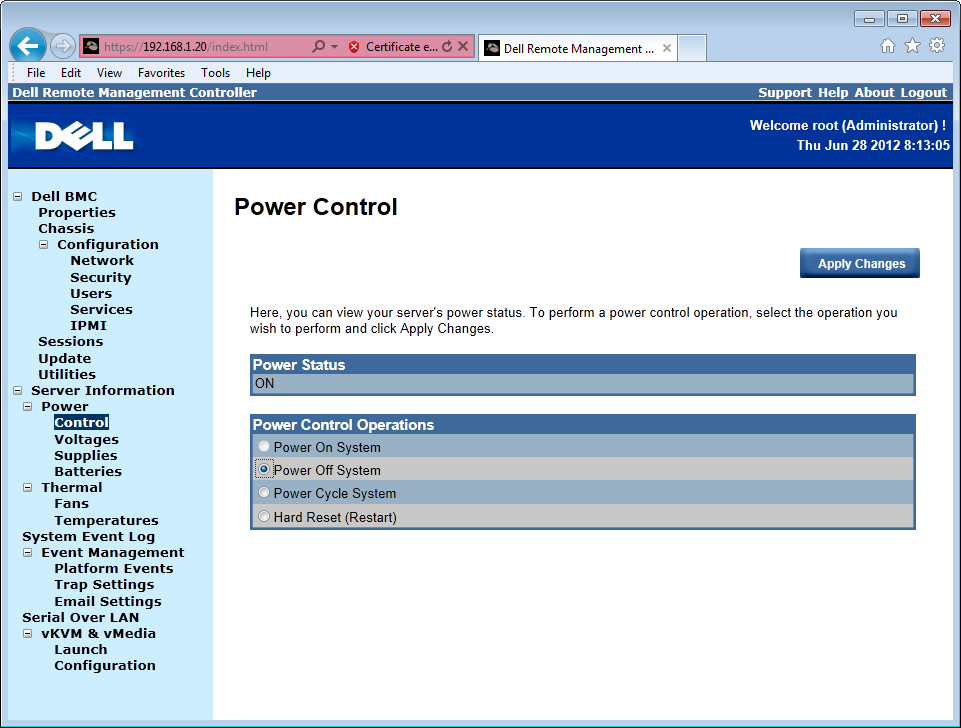Open System Event Log
The height and width of the screenshot is (728, 961).
tap(88, 536)
